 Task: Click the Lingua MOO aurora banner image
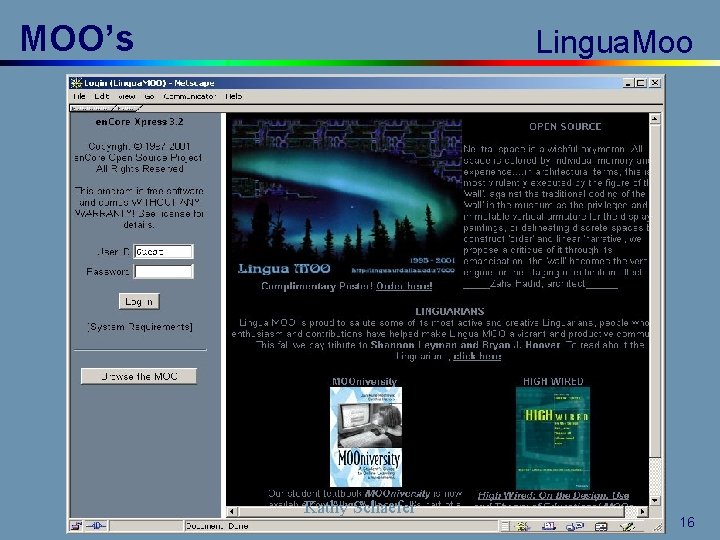[x=346, y=197]
